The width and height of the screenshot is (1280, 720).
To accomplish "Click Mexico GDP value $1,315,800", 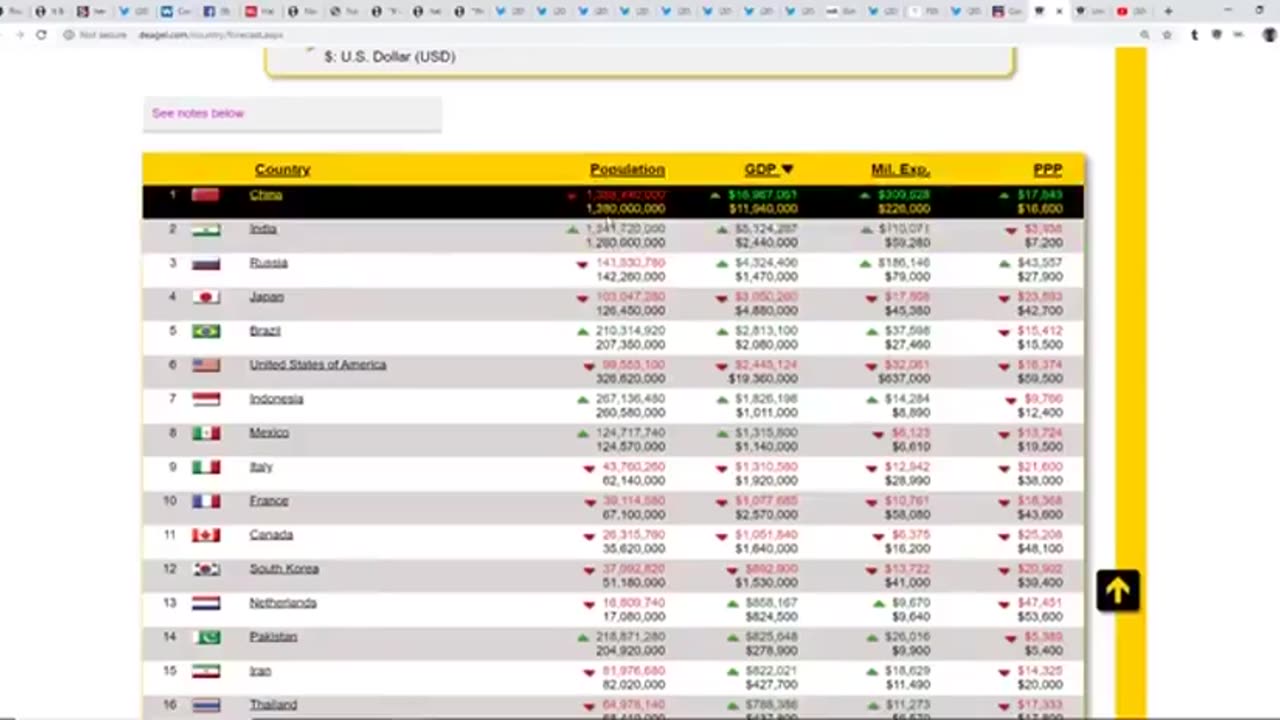I will pos(766,433).
